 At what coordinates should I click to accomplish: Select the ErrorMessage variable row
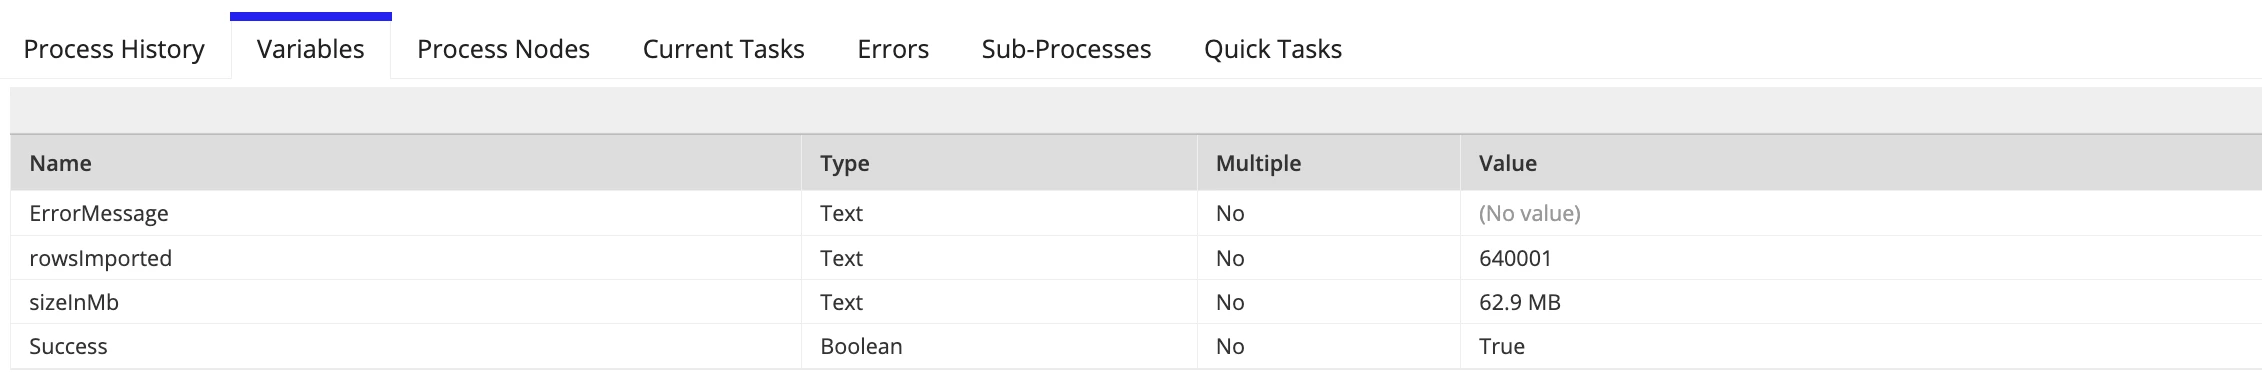click(x=1136, y=213)
